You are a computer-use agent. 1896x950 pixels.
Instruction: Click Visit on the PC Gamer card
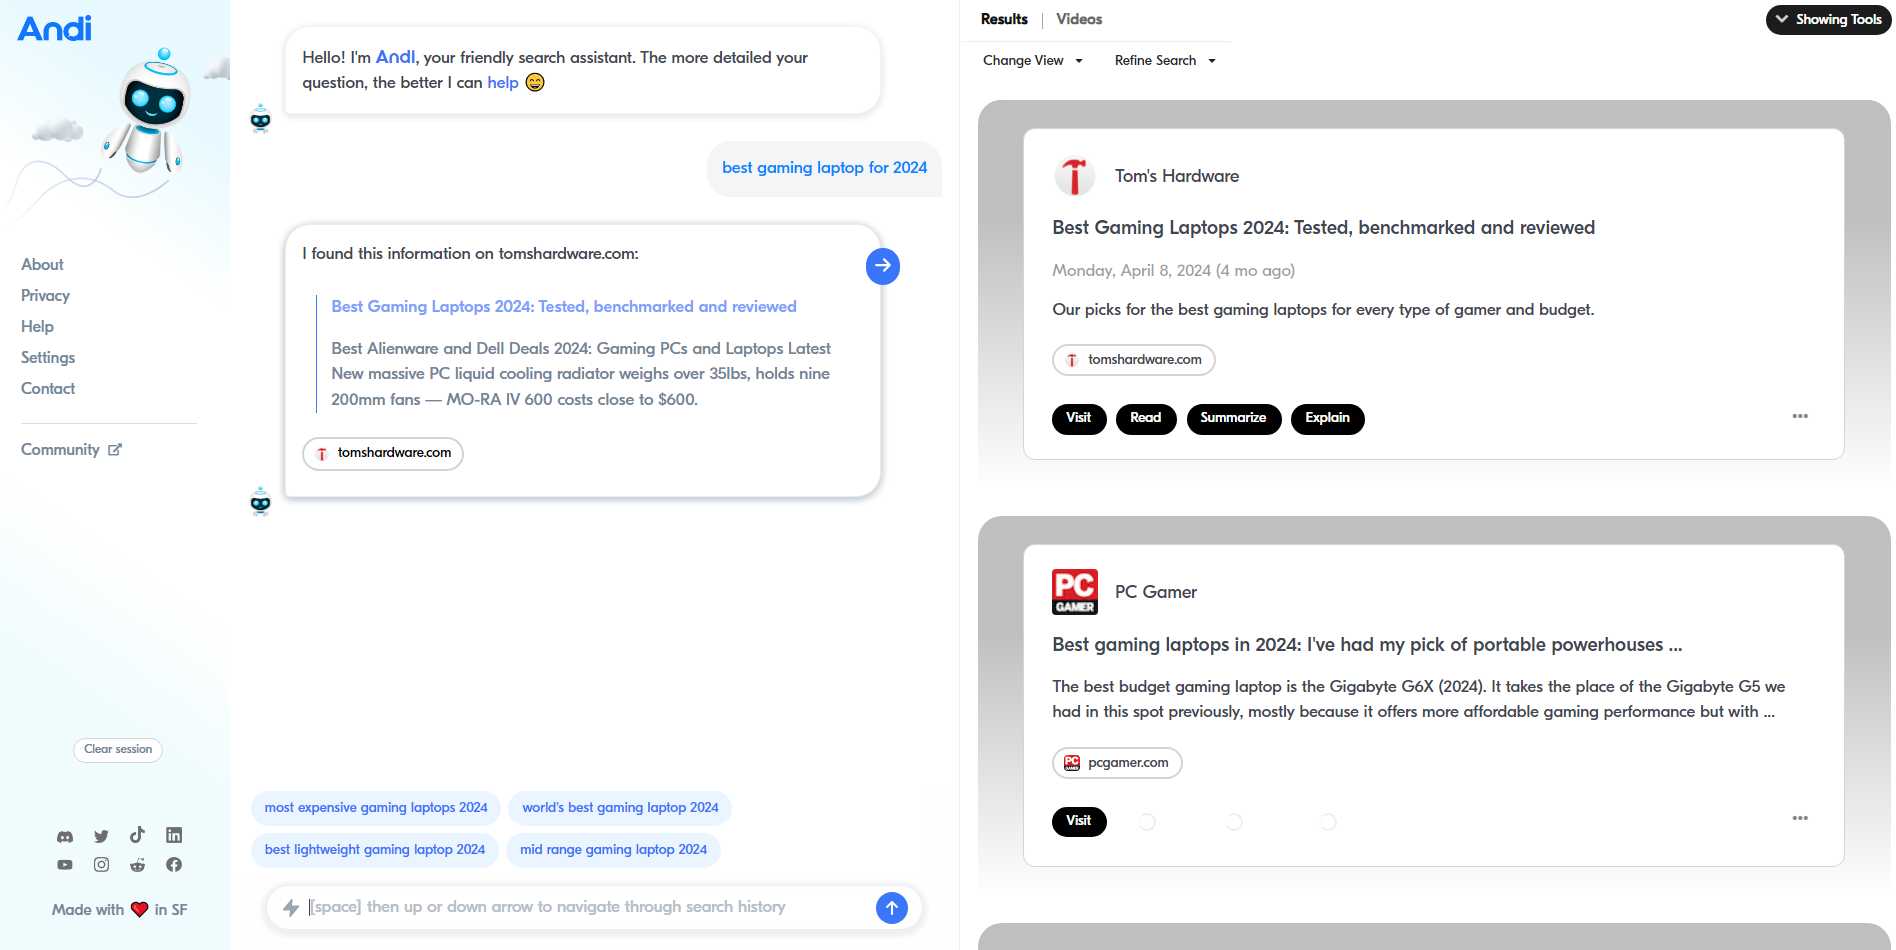coord(1079,821)
